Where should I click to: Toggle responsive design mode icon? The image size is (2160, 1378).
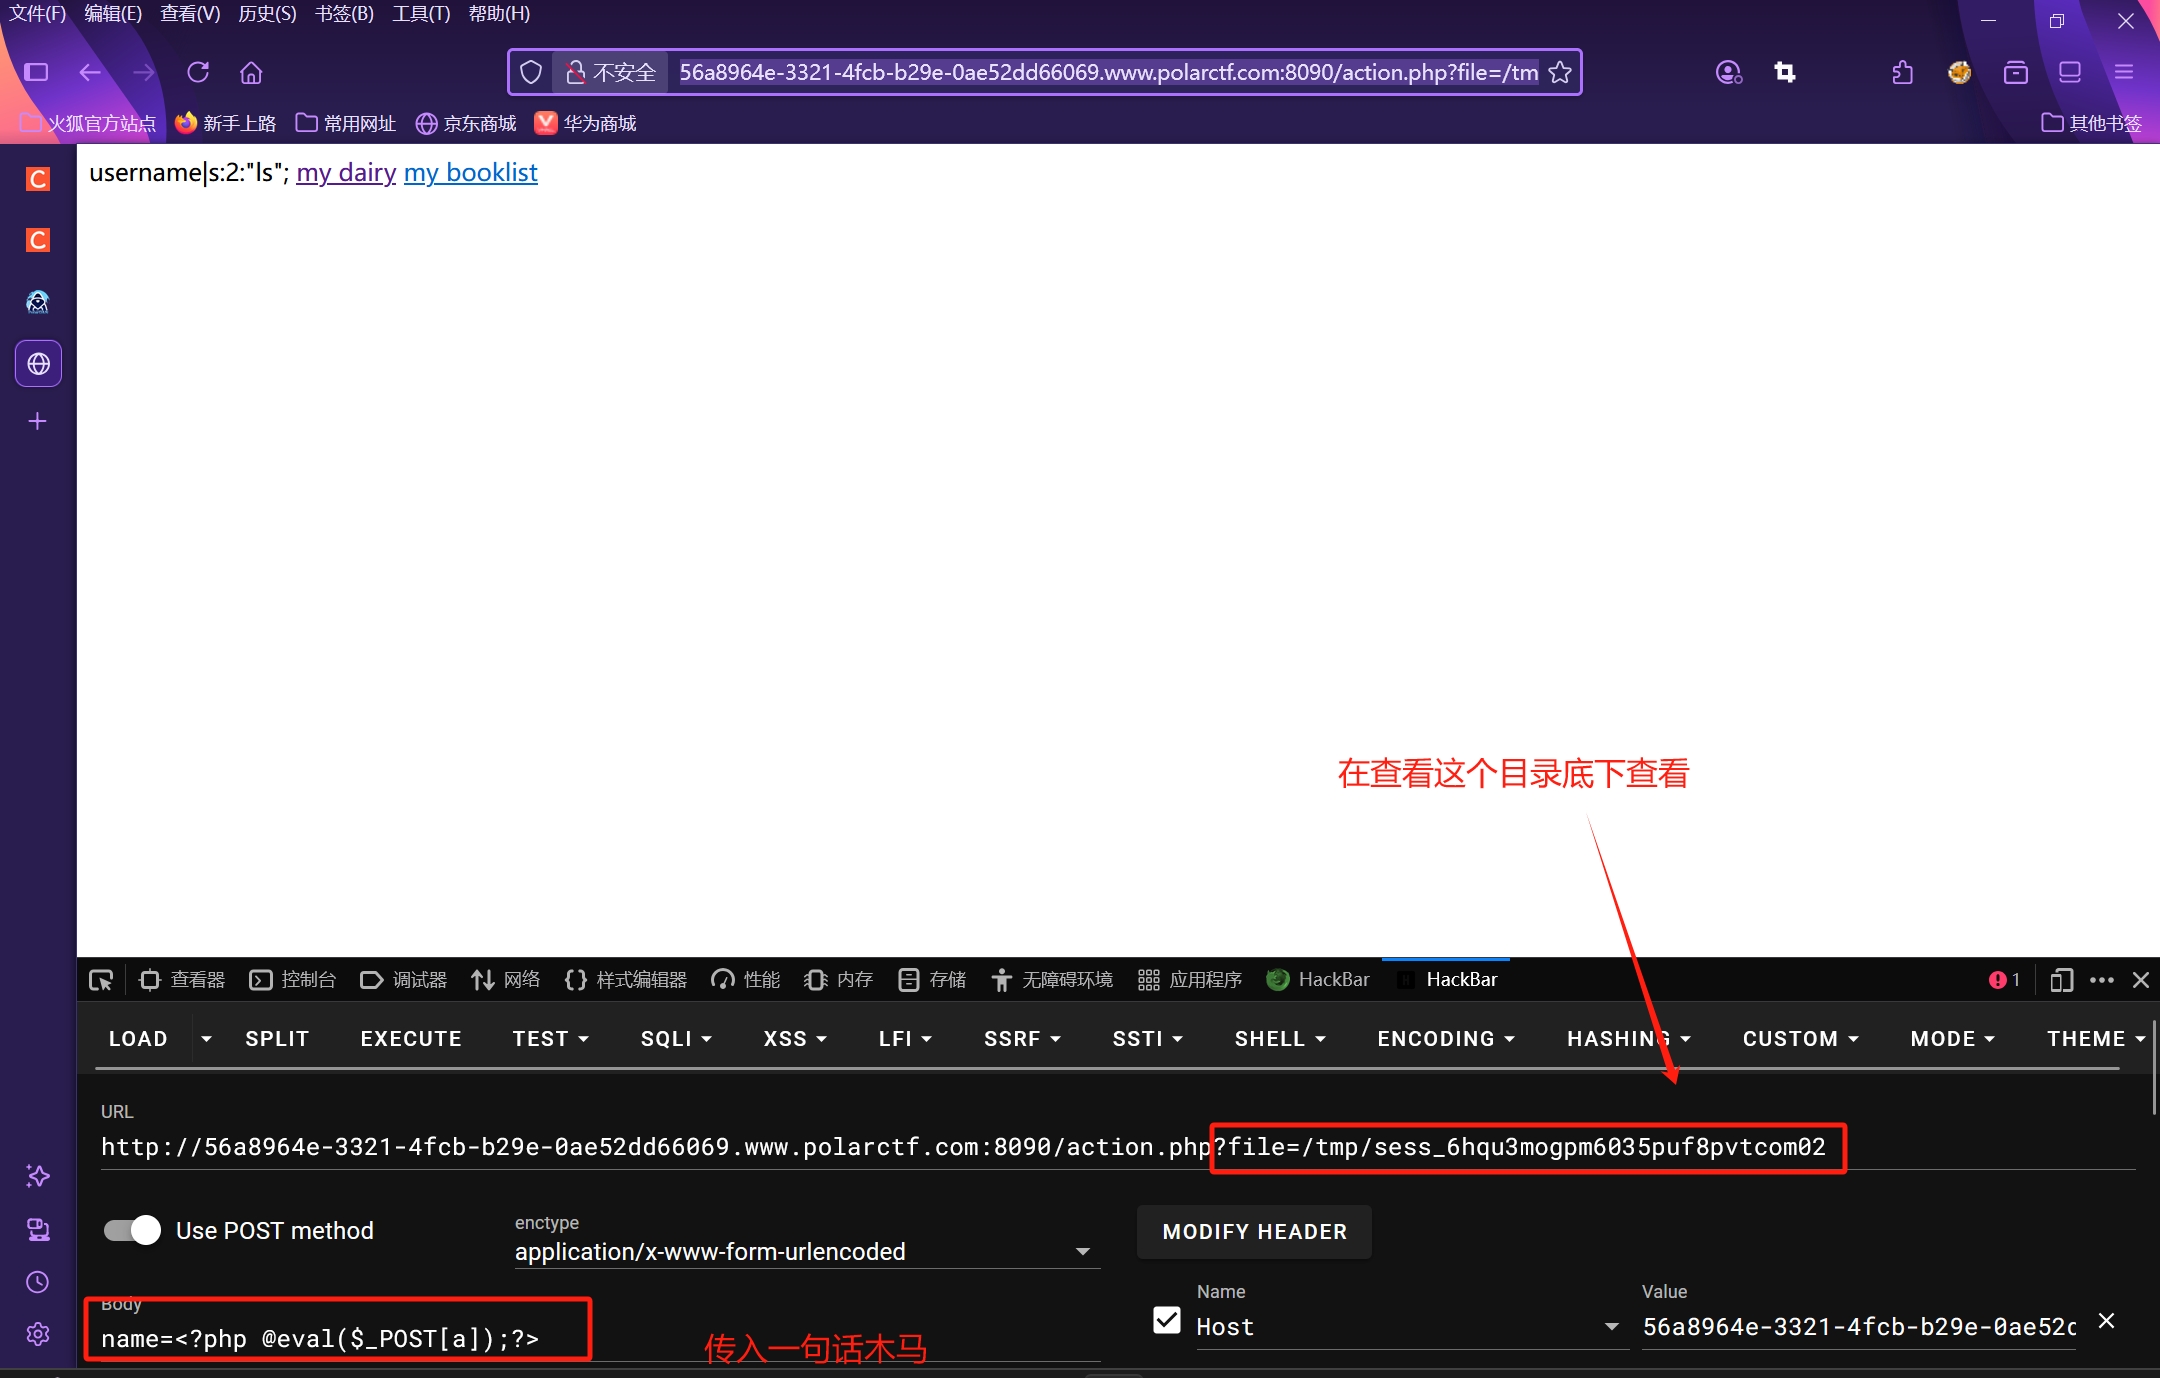click(x=2061, y=980)
